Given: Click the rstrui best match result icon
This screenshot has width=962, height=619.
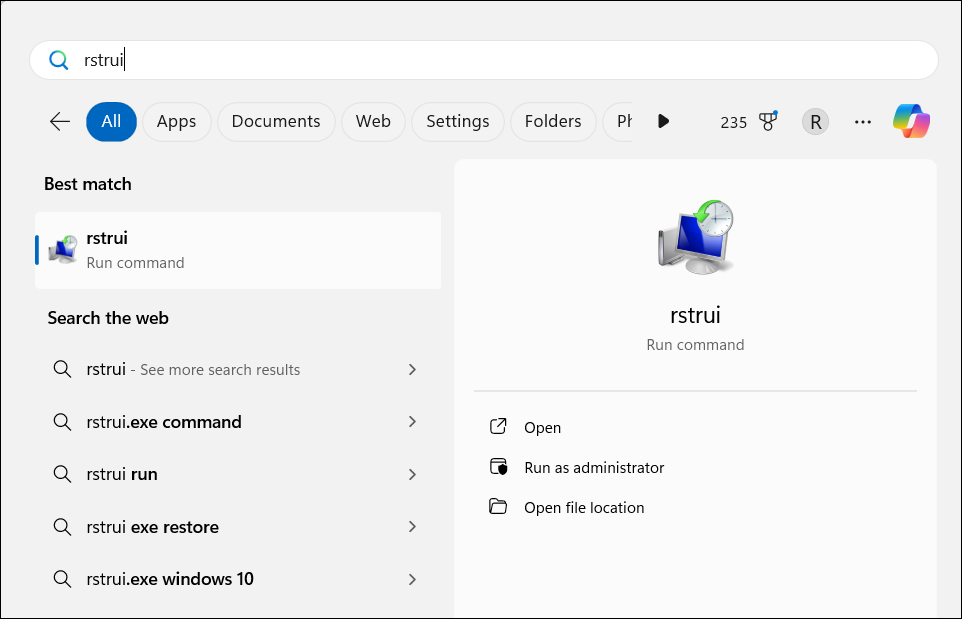Looking at the screenshot, I should click(63, 250).
